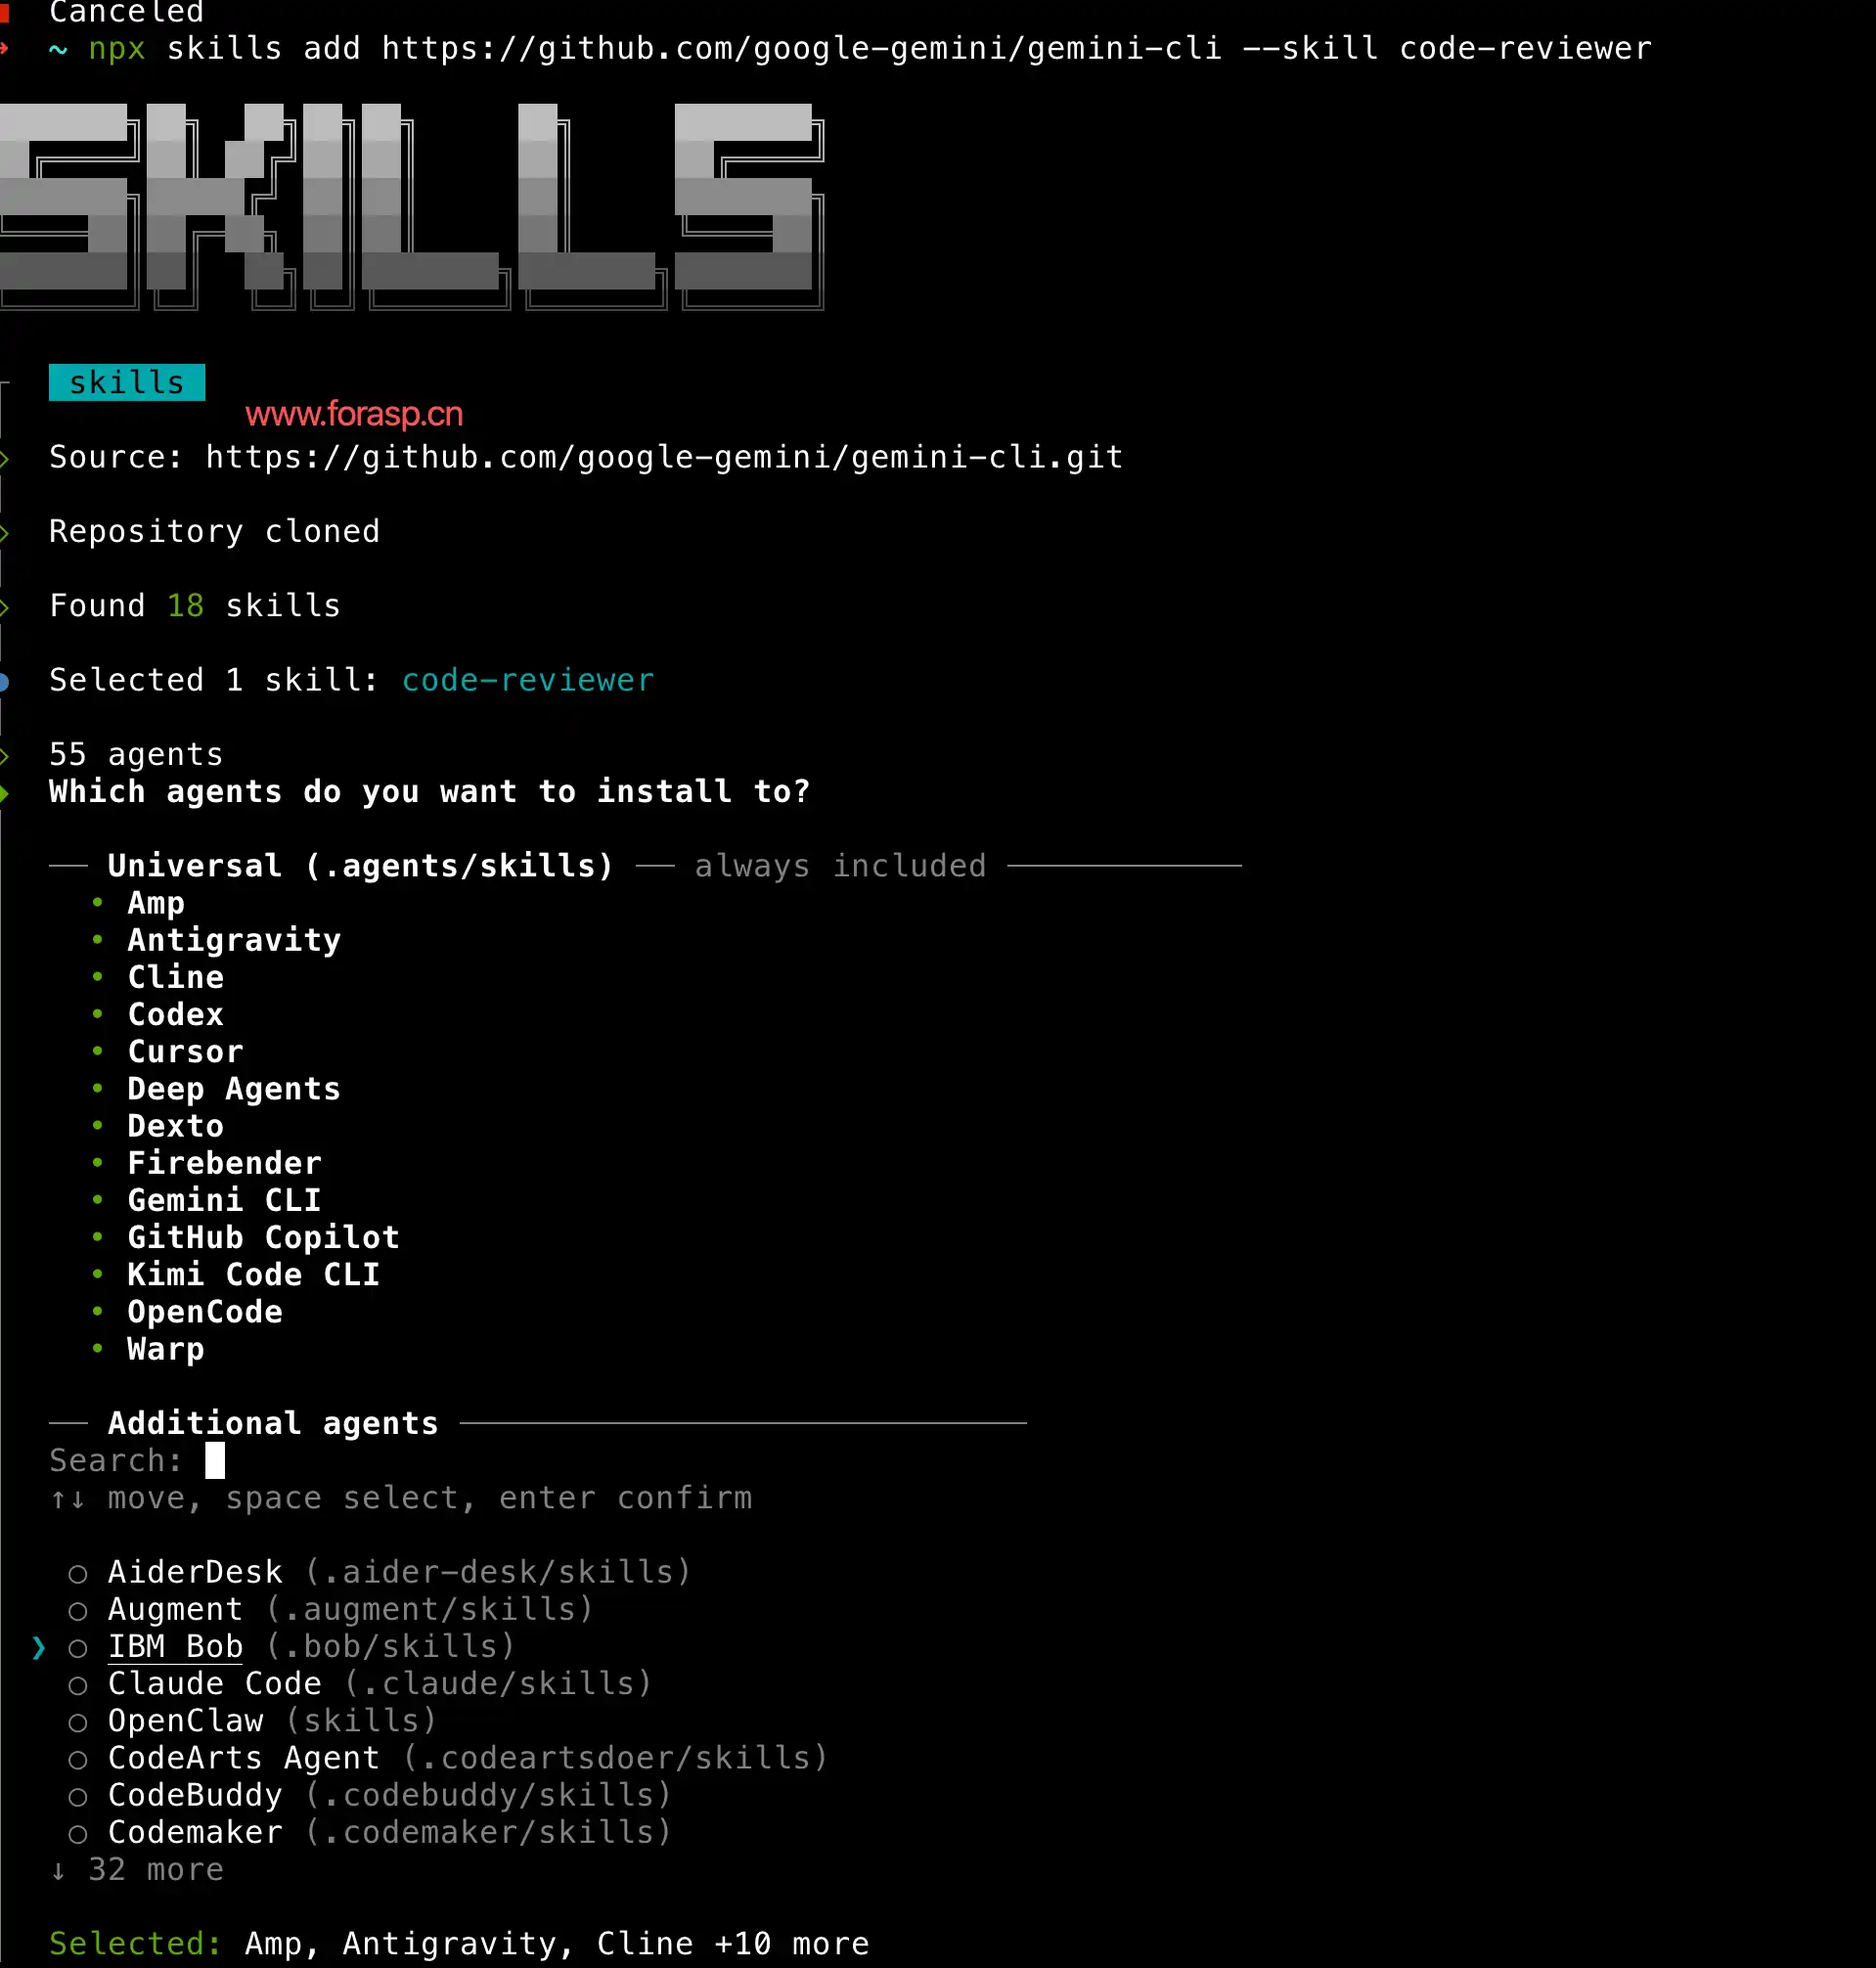Click the OpenCode universal agent entry

(204, 1312)
